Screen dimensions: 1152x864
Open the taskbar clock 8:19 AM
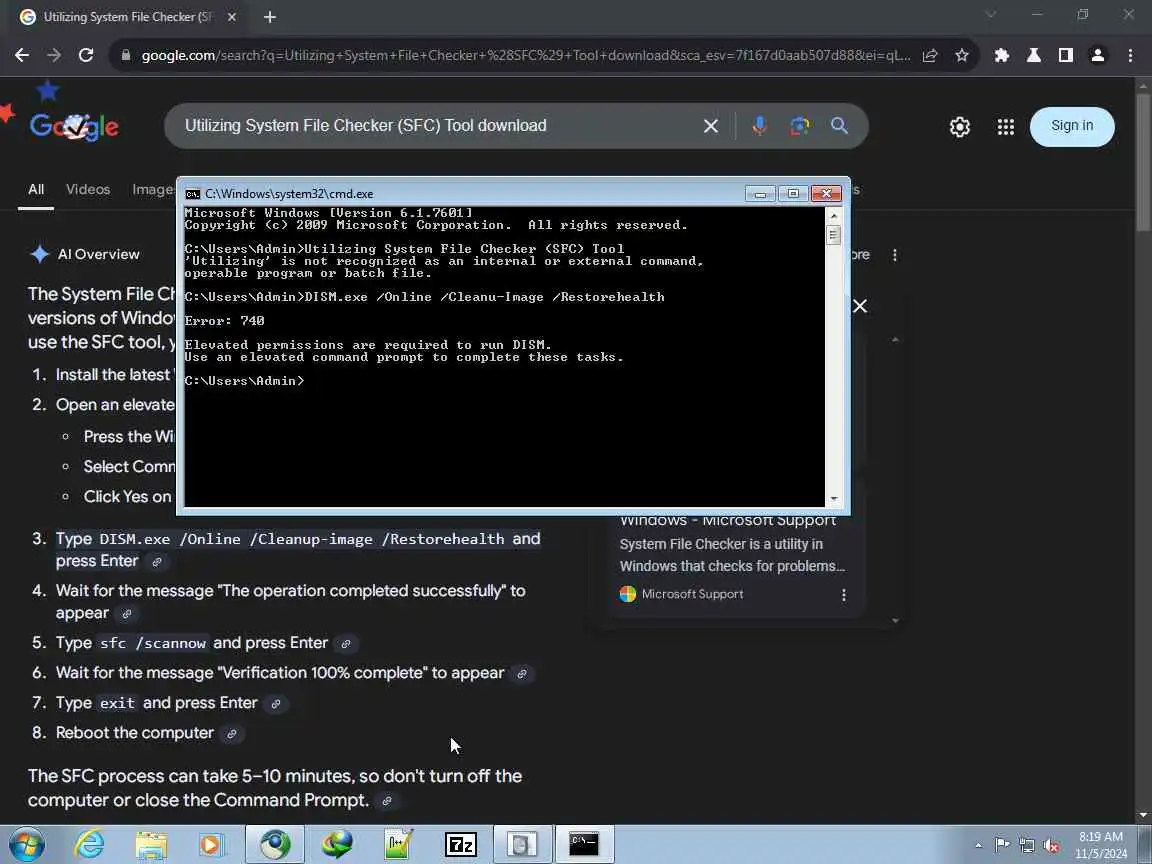coord(1101,845)
